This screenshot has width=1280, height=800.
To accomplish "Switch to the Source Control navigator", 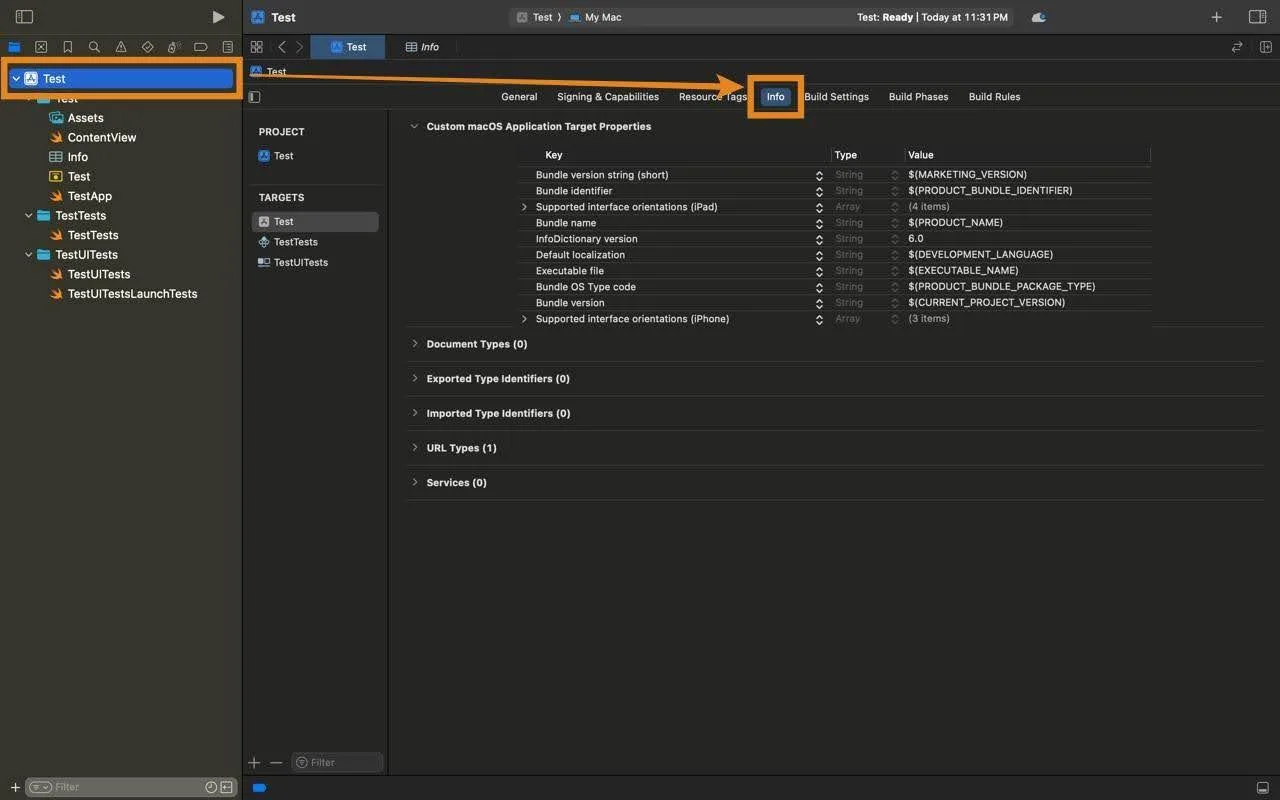I will click(x=41, y=47).
